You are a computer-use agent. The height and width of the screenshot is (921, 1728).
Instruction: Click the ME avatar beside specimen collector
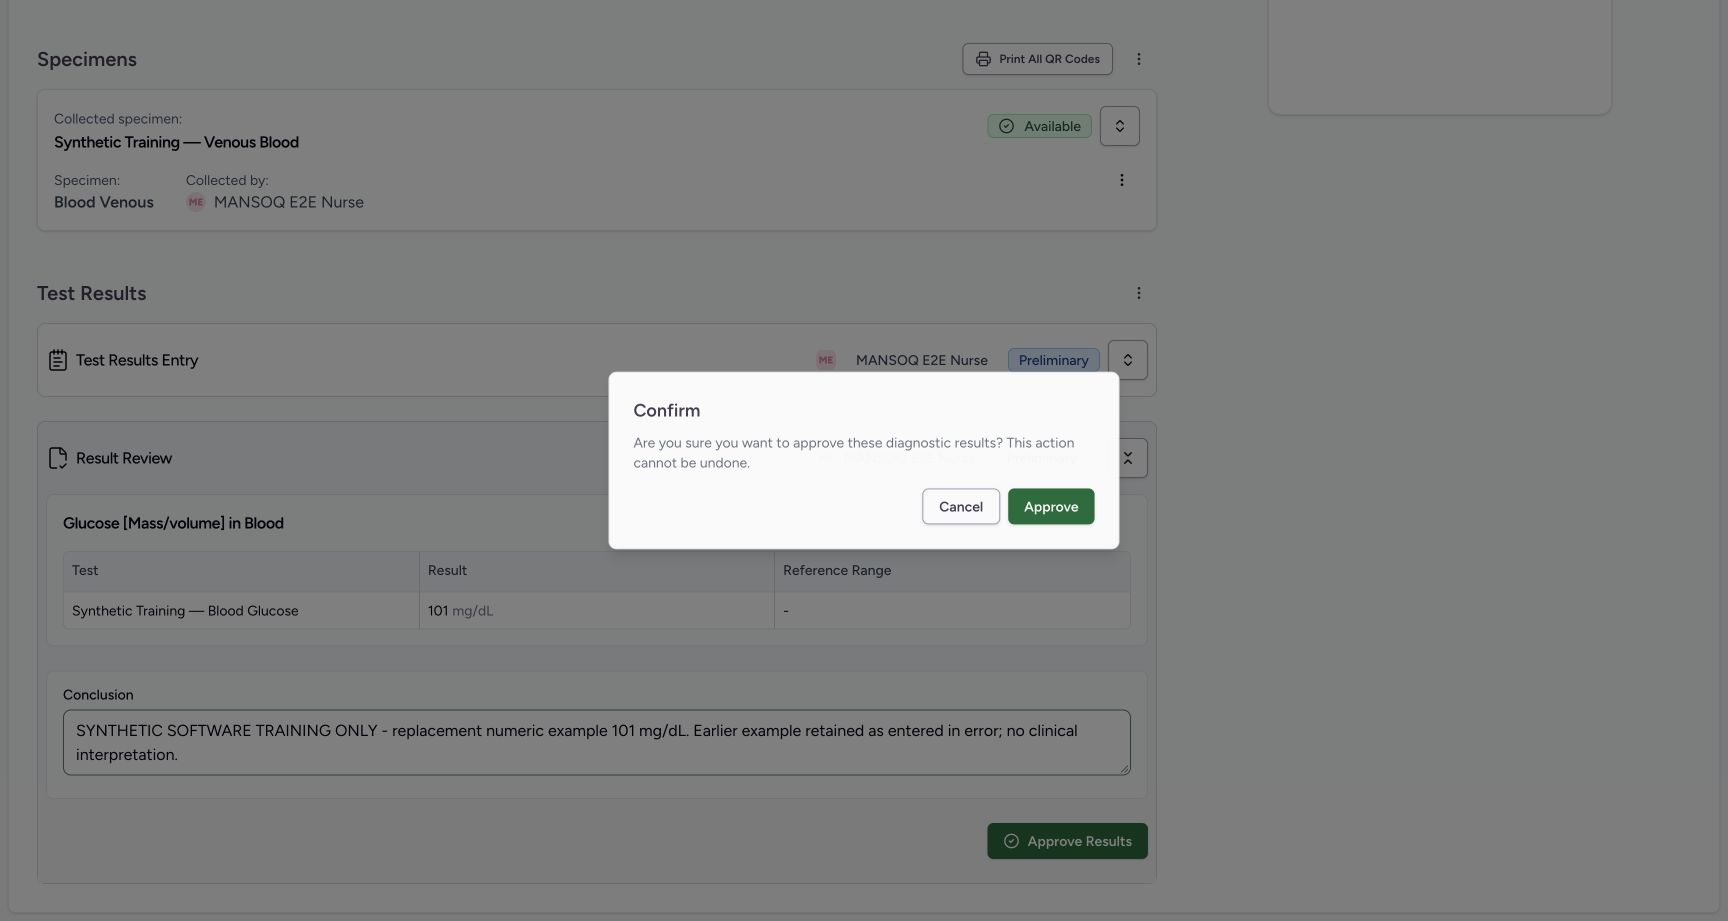(195, 202)
